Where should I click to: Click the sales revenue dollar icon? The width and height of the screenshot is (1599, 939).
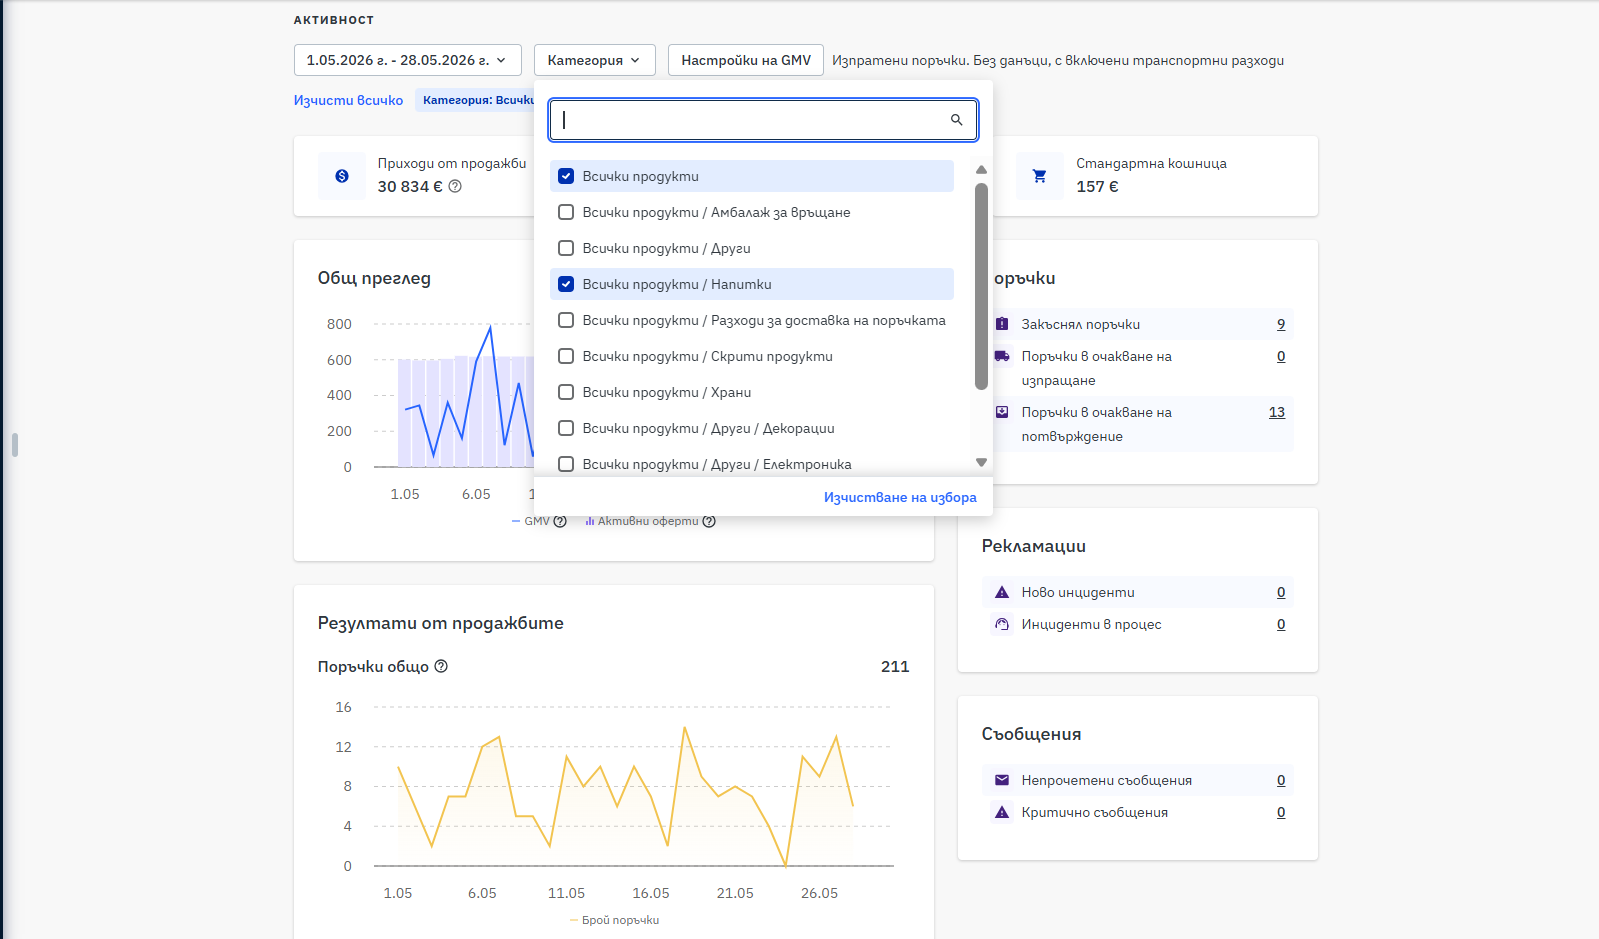point(342,176)
